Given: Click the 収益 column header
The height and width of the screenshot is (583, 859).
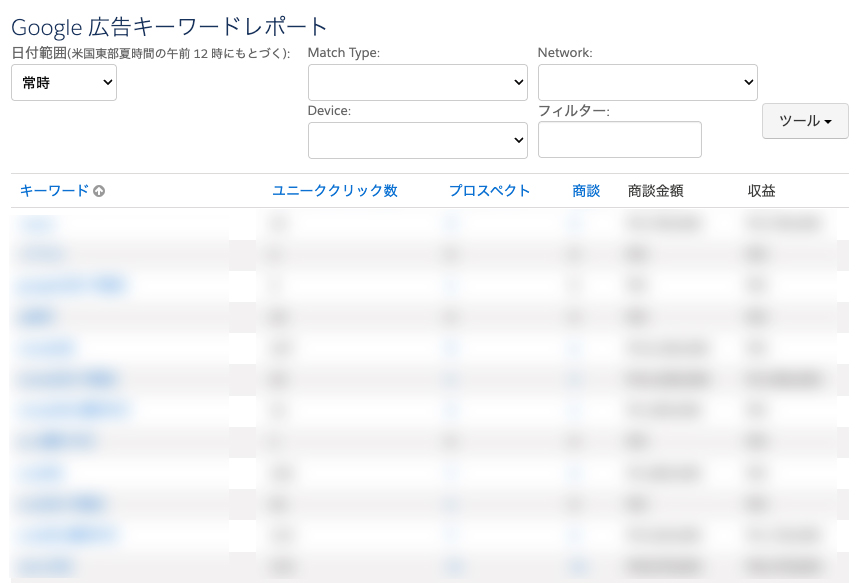Looking at the screenshot, I should pos(761,191).
